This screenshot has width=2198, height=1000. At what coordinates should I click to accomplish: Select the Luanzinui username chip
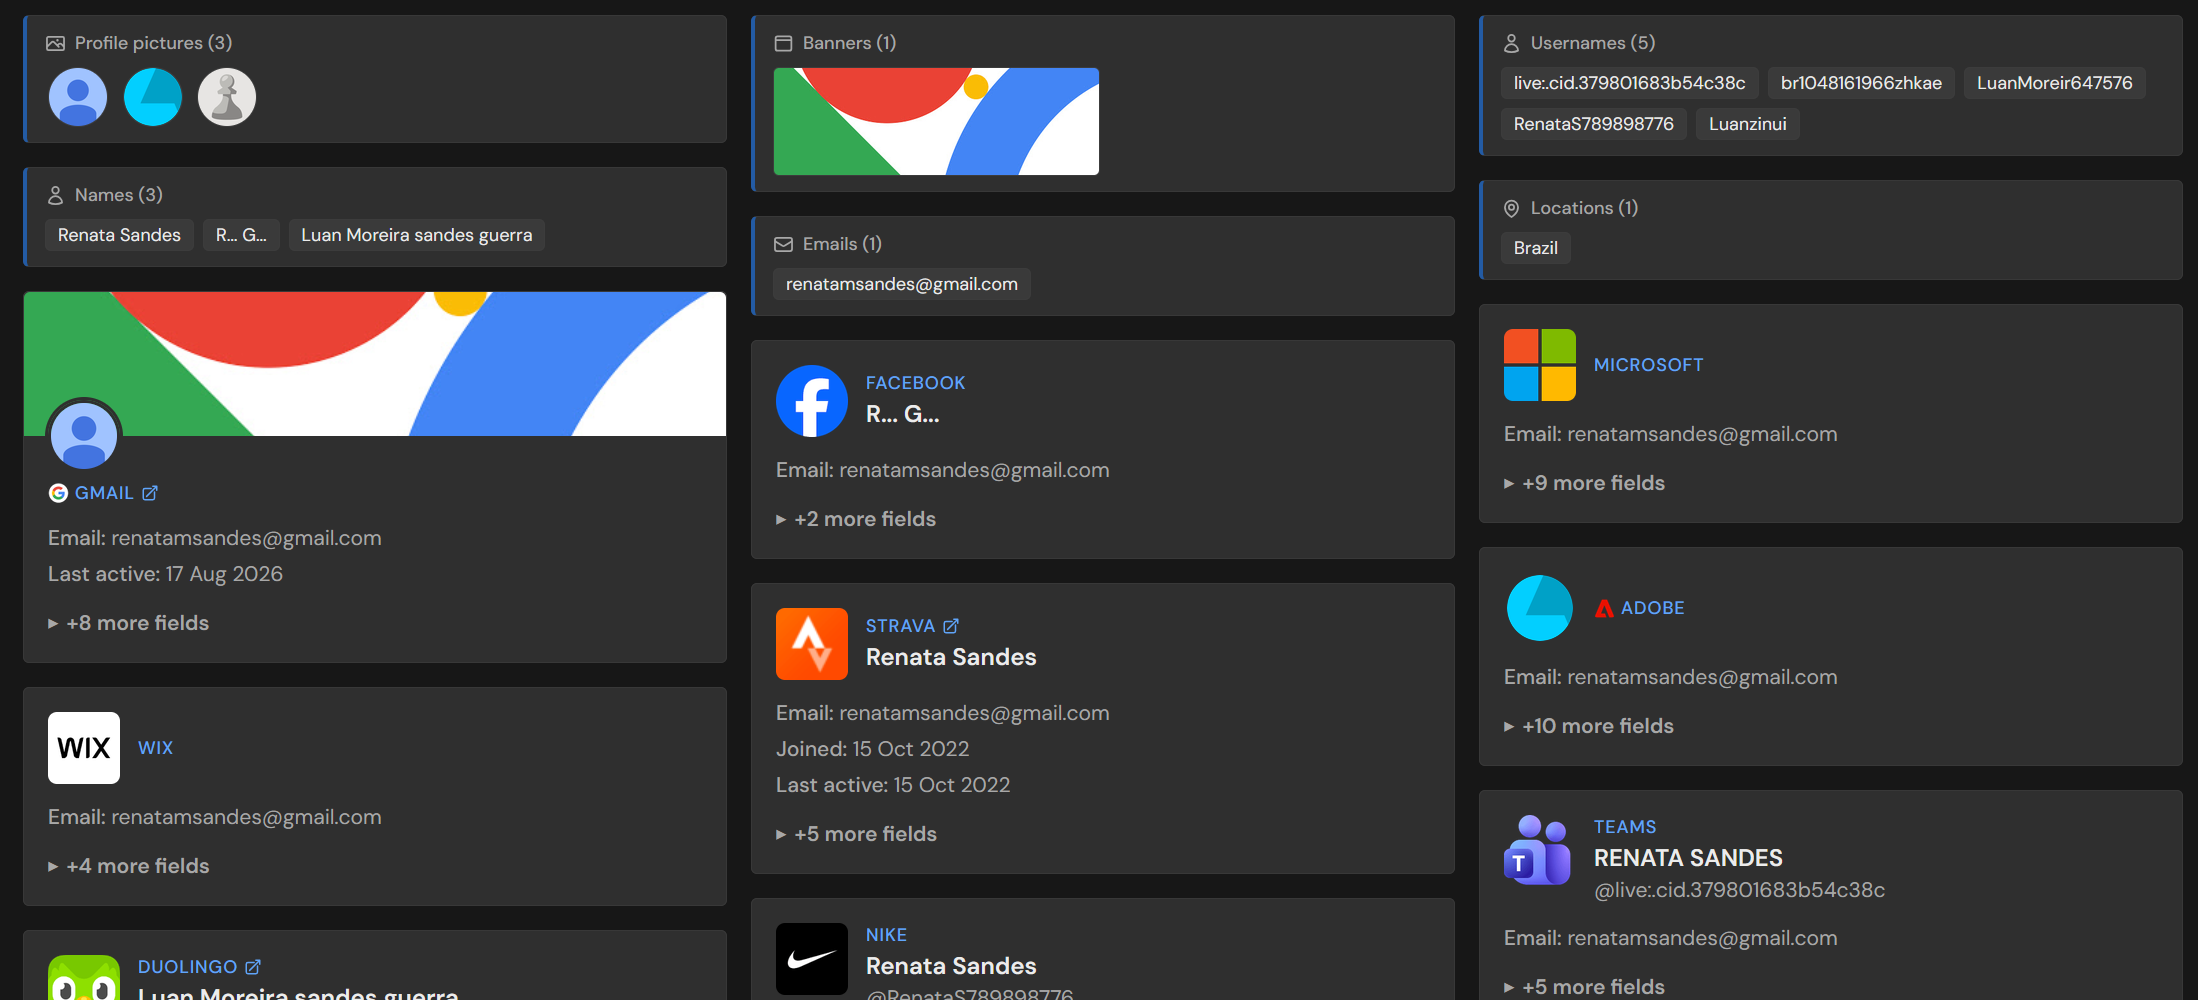pyautogui.click(x=1748, y=124)
